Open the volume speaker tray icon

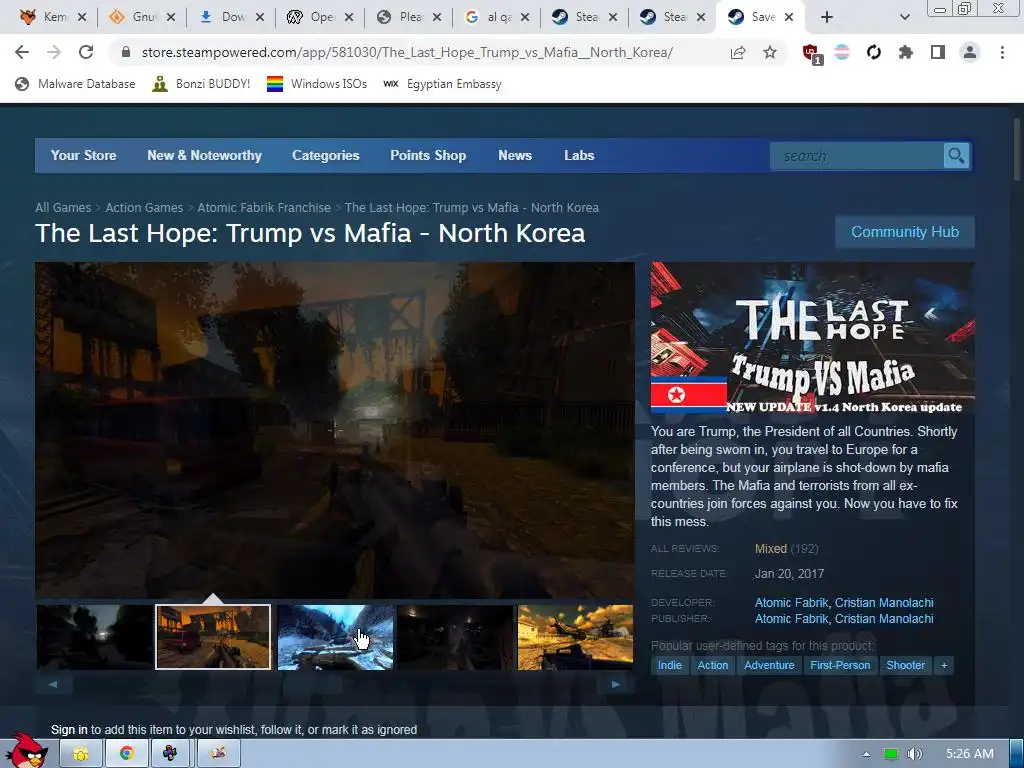point(914,754)
